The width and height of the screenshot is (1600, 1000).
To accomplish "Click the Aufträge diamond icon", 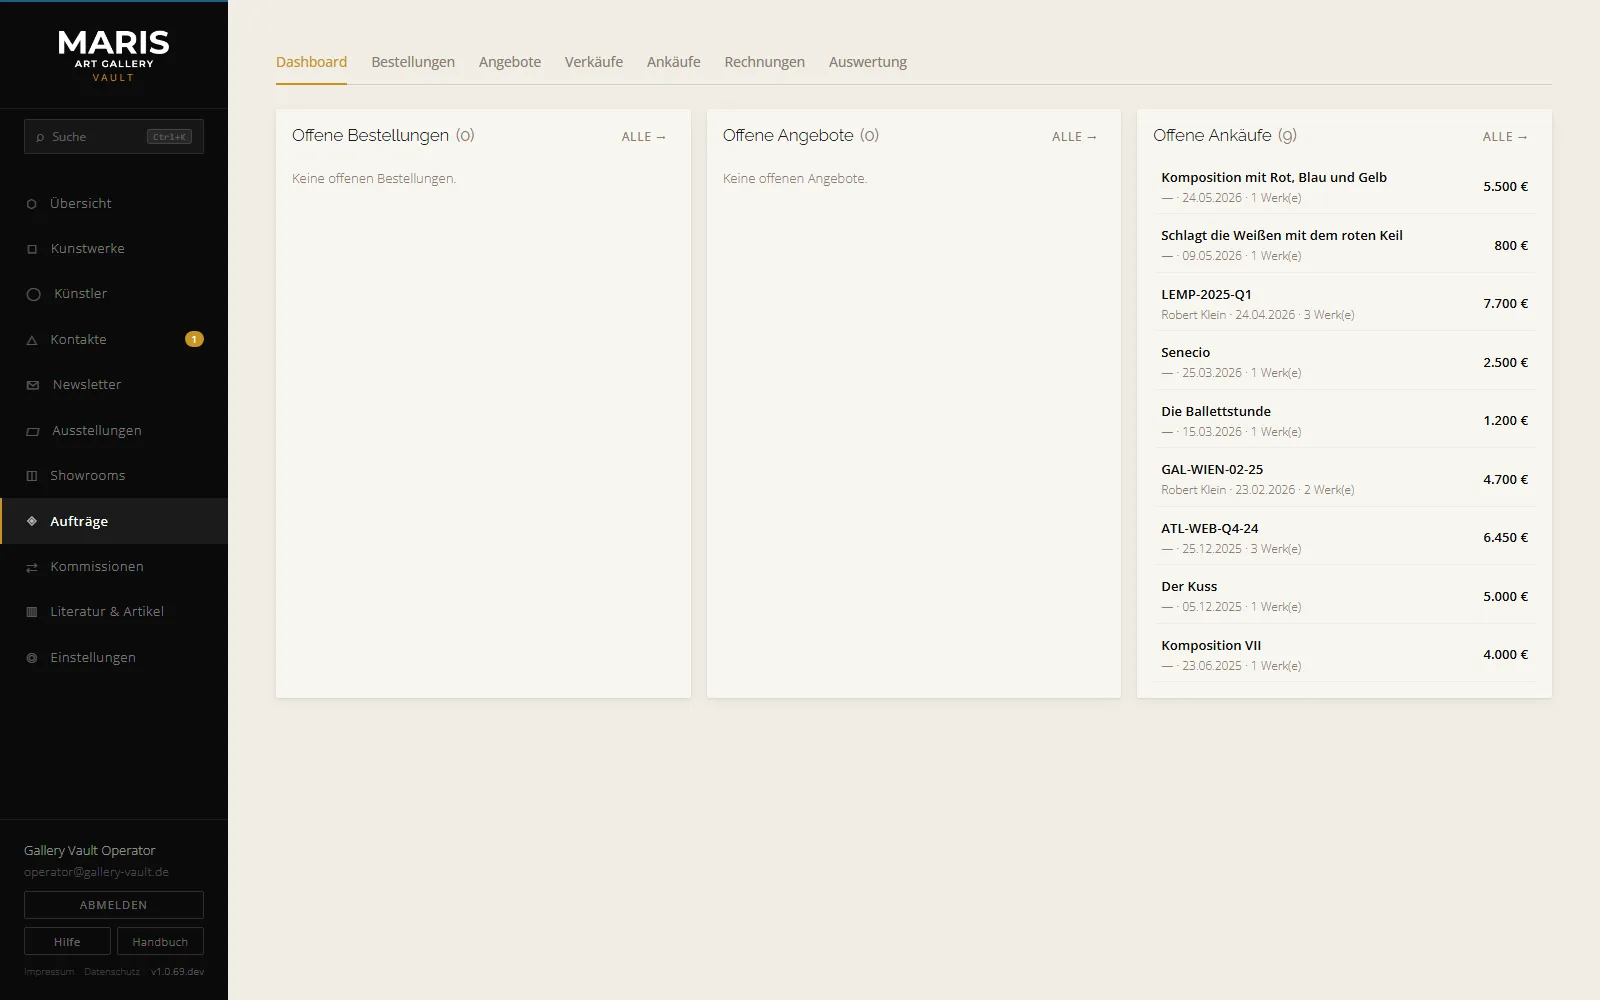I will (x=32, y=521).
